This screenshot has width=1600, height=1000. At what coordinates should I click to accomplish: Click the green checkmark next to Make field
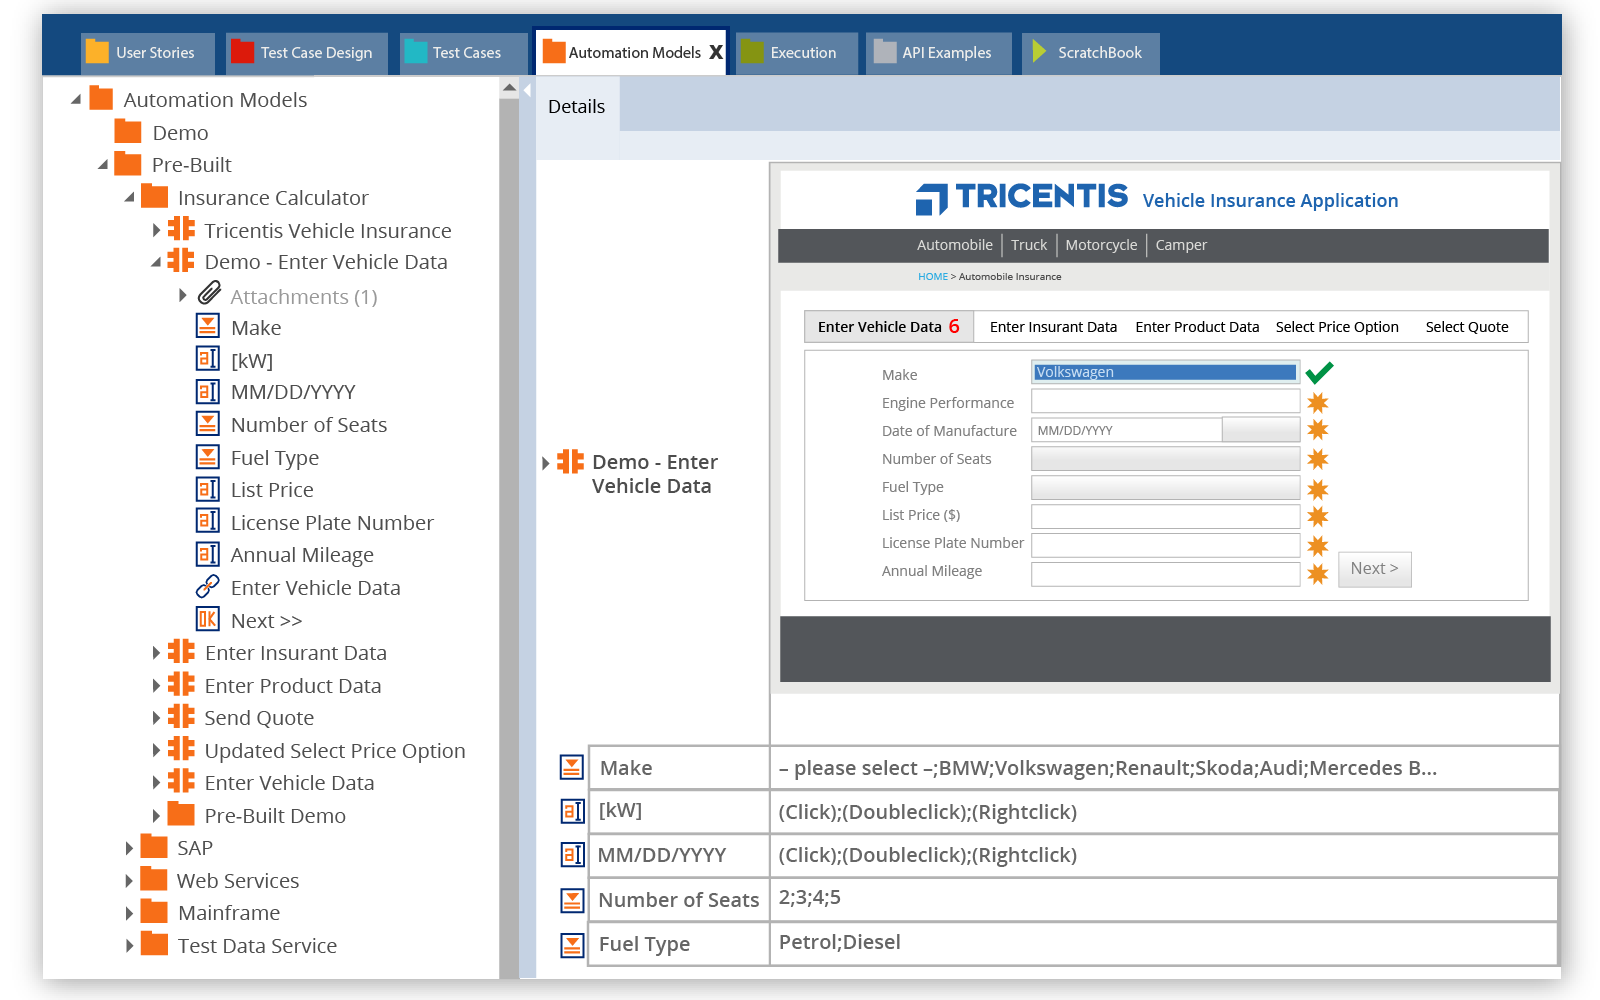coord(1320,372)
